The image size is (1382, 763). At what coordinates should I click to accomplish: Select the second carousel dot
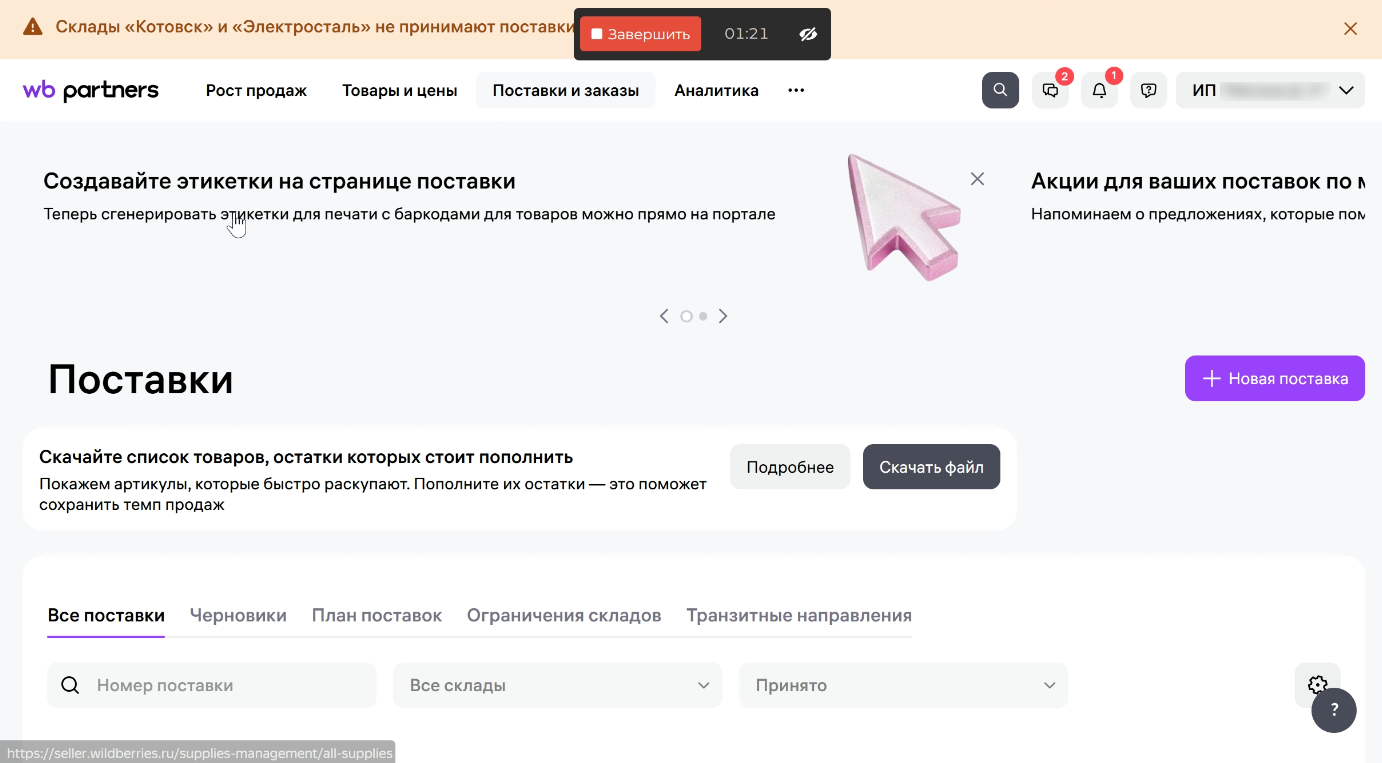(703, 316)
